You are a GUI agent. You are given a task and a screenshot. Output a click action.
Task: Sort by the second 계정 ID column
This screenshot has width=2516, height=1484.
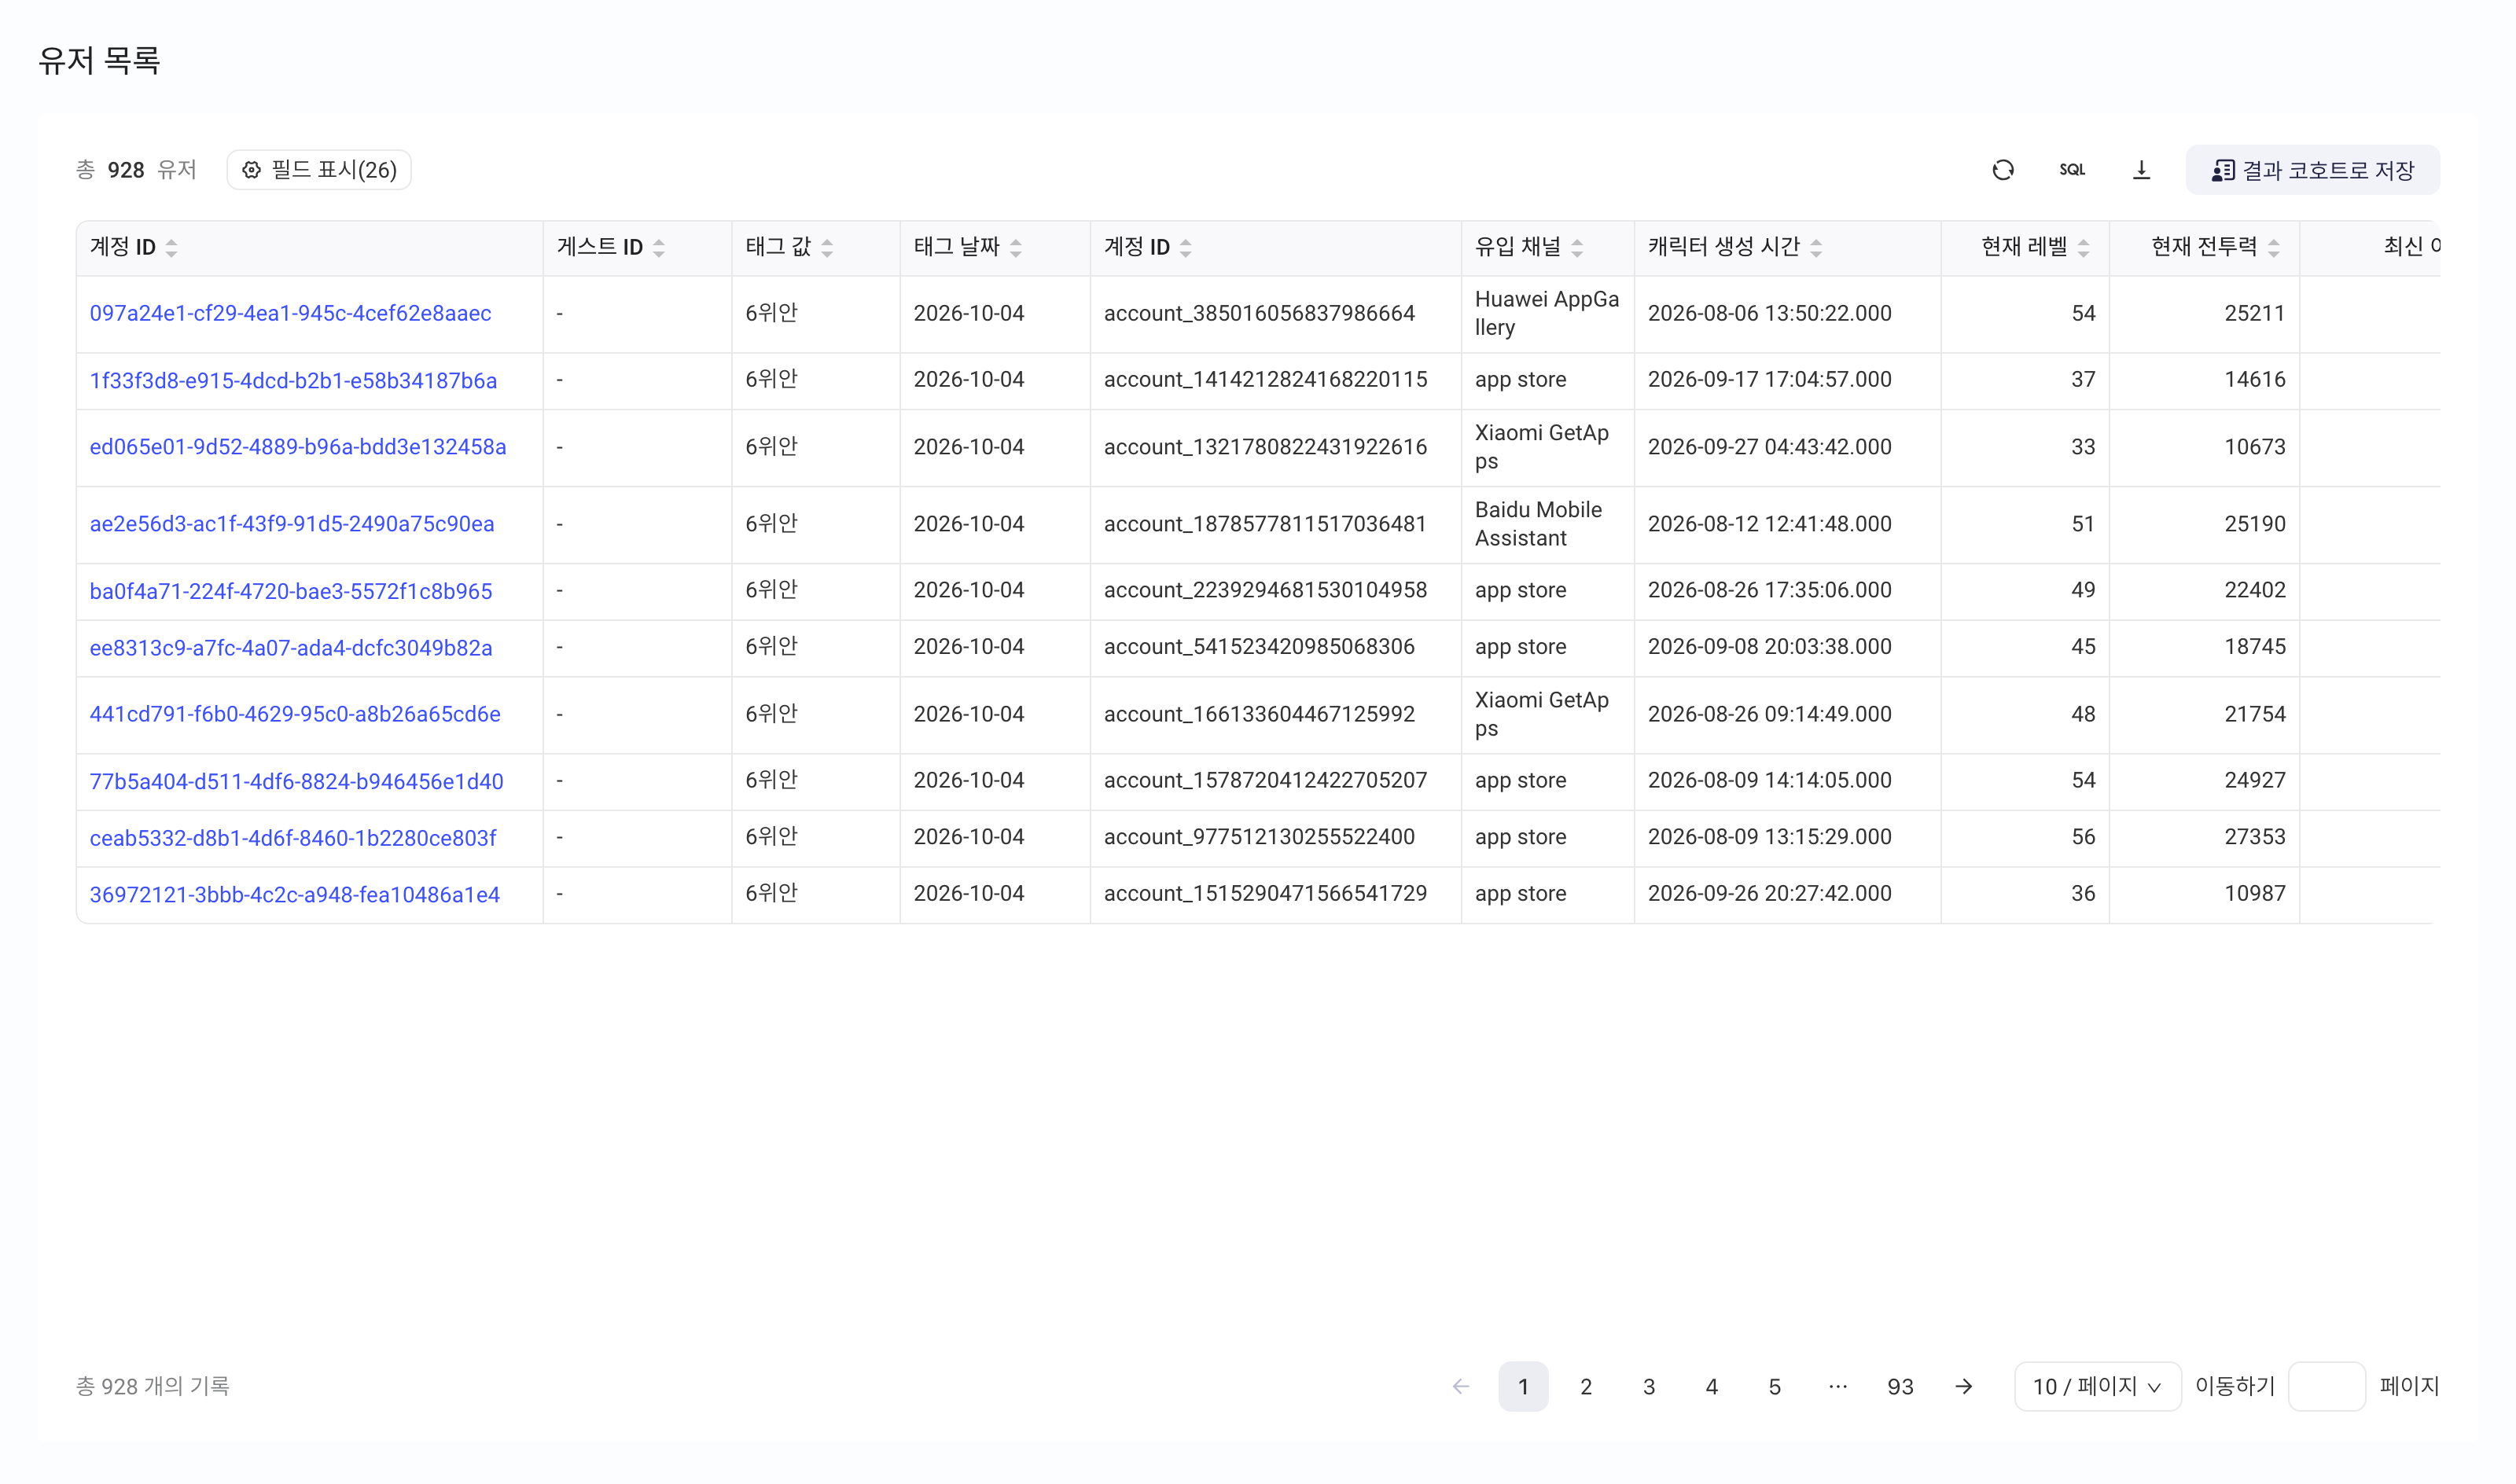pyautogui.click(x=1185, y=248)
